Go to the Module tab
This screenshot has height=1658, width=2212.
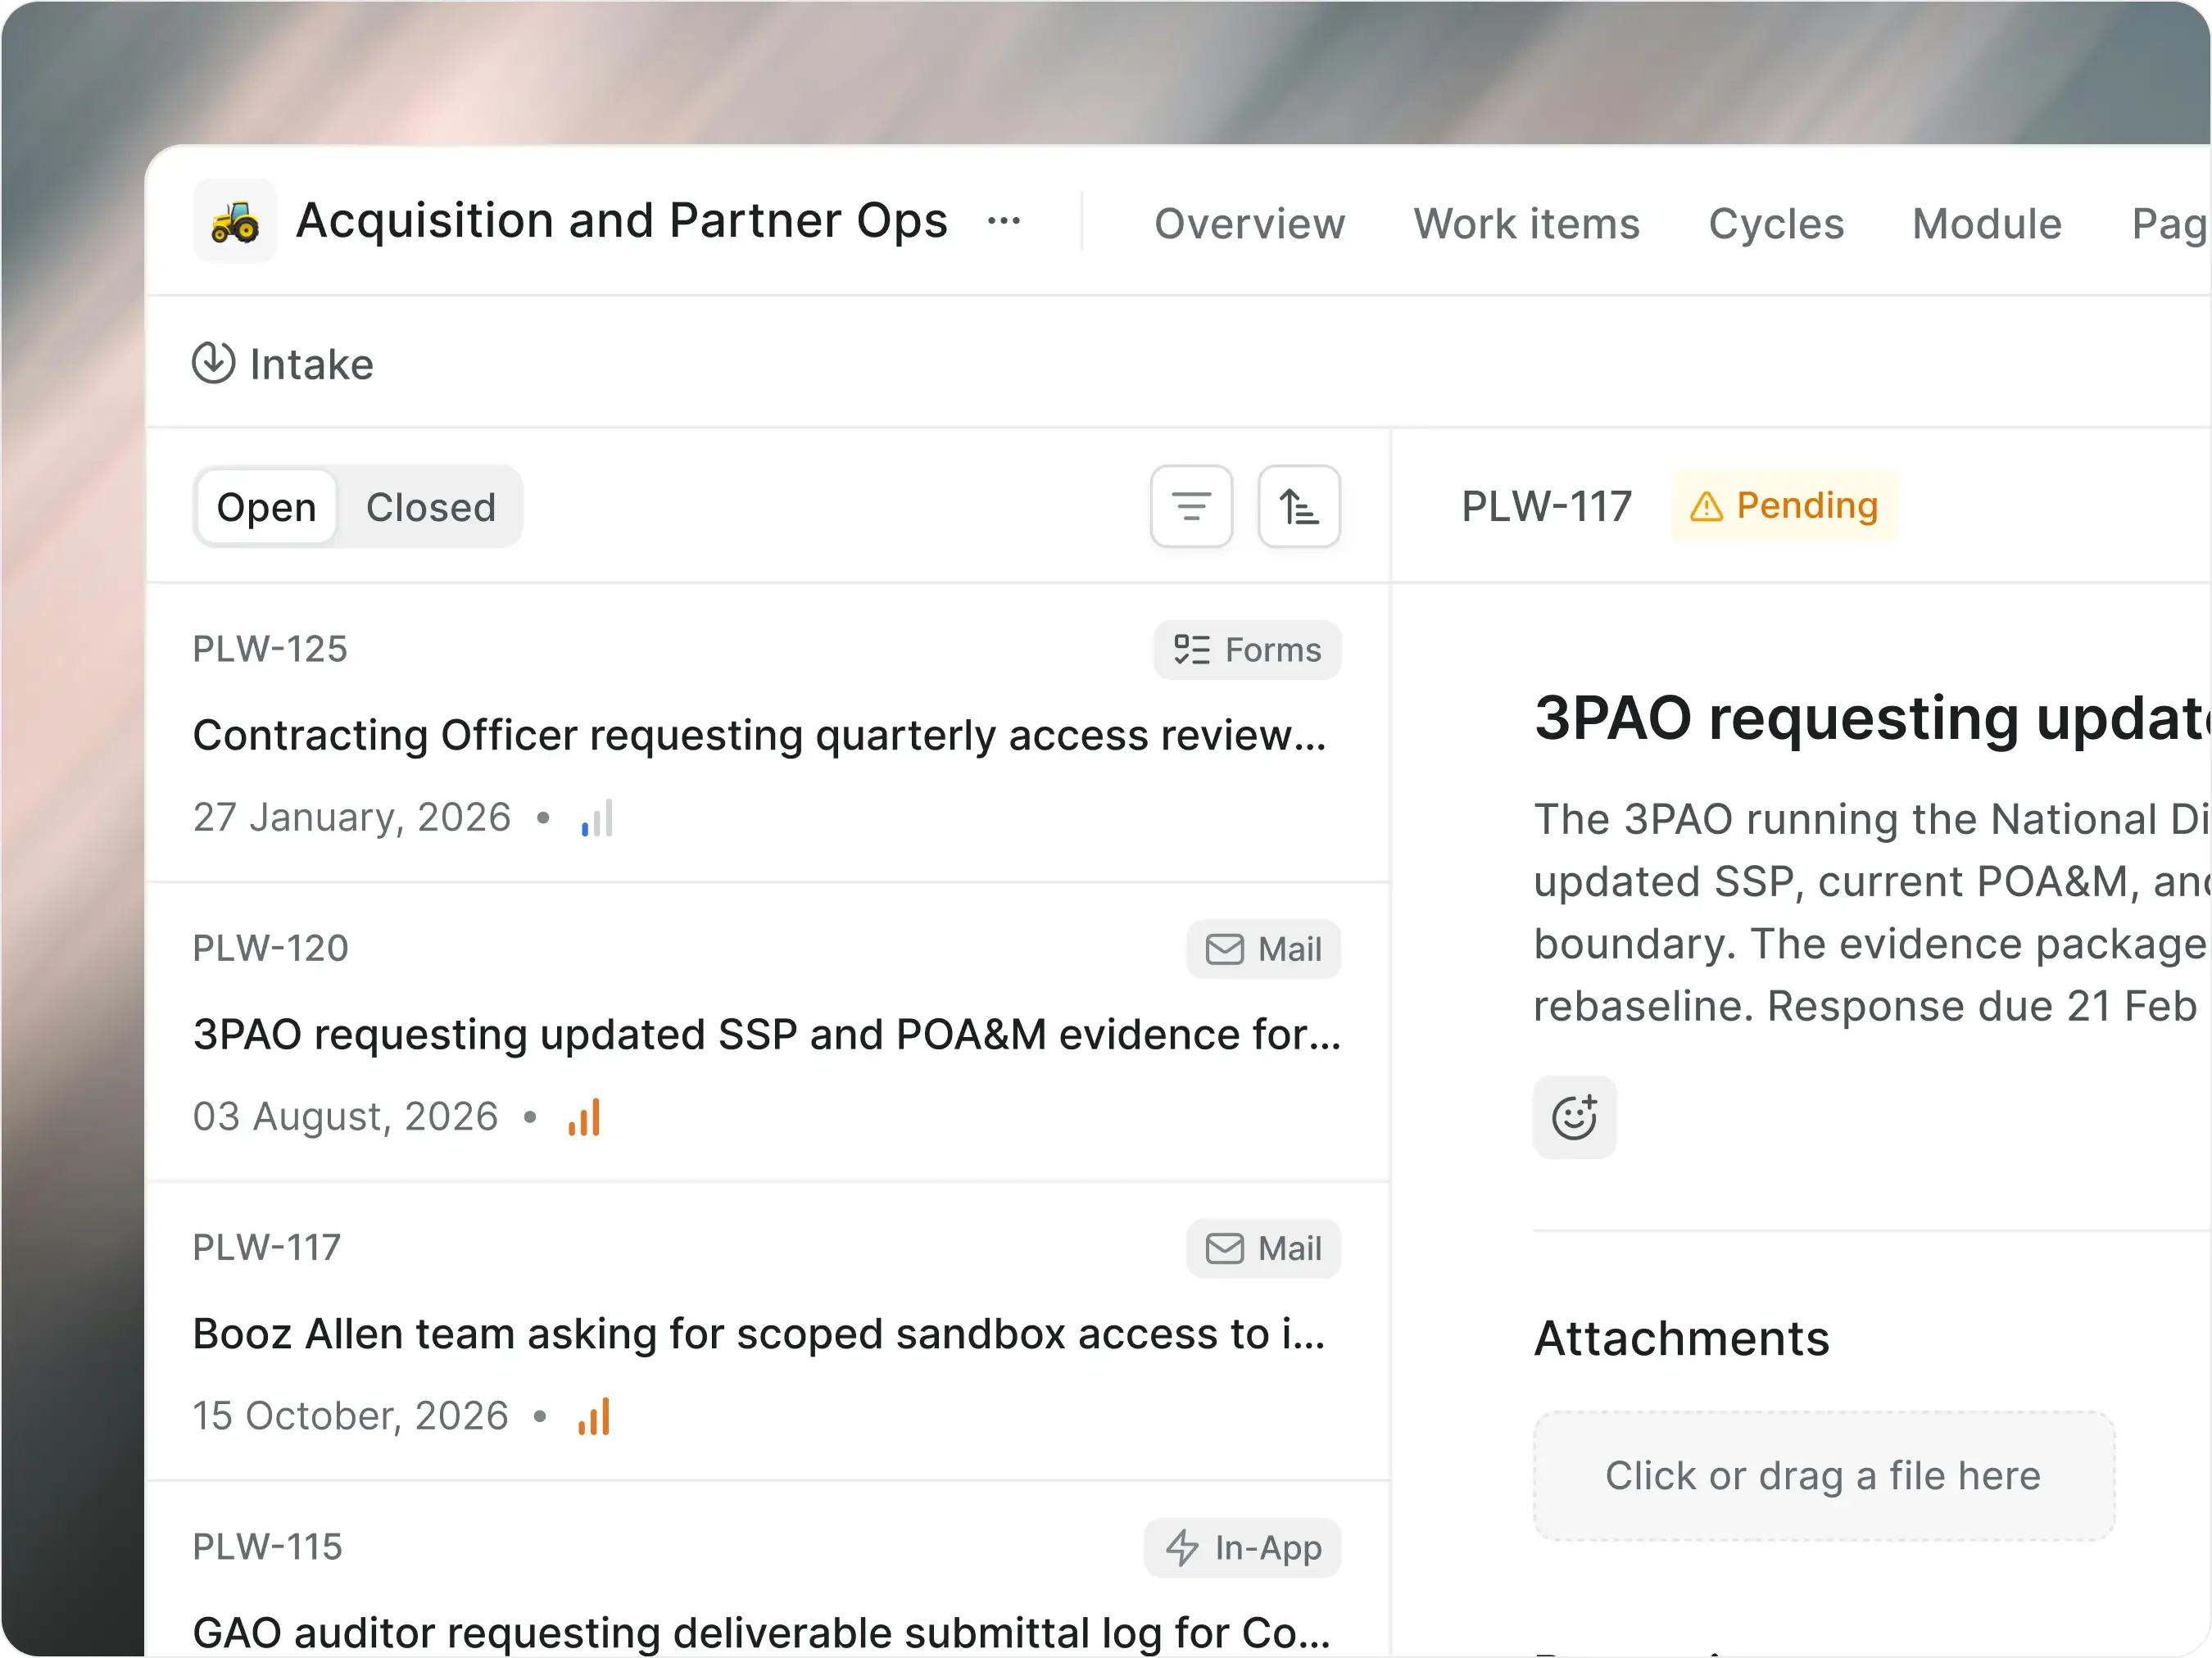click(1987, 224)
